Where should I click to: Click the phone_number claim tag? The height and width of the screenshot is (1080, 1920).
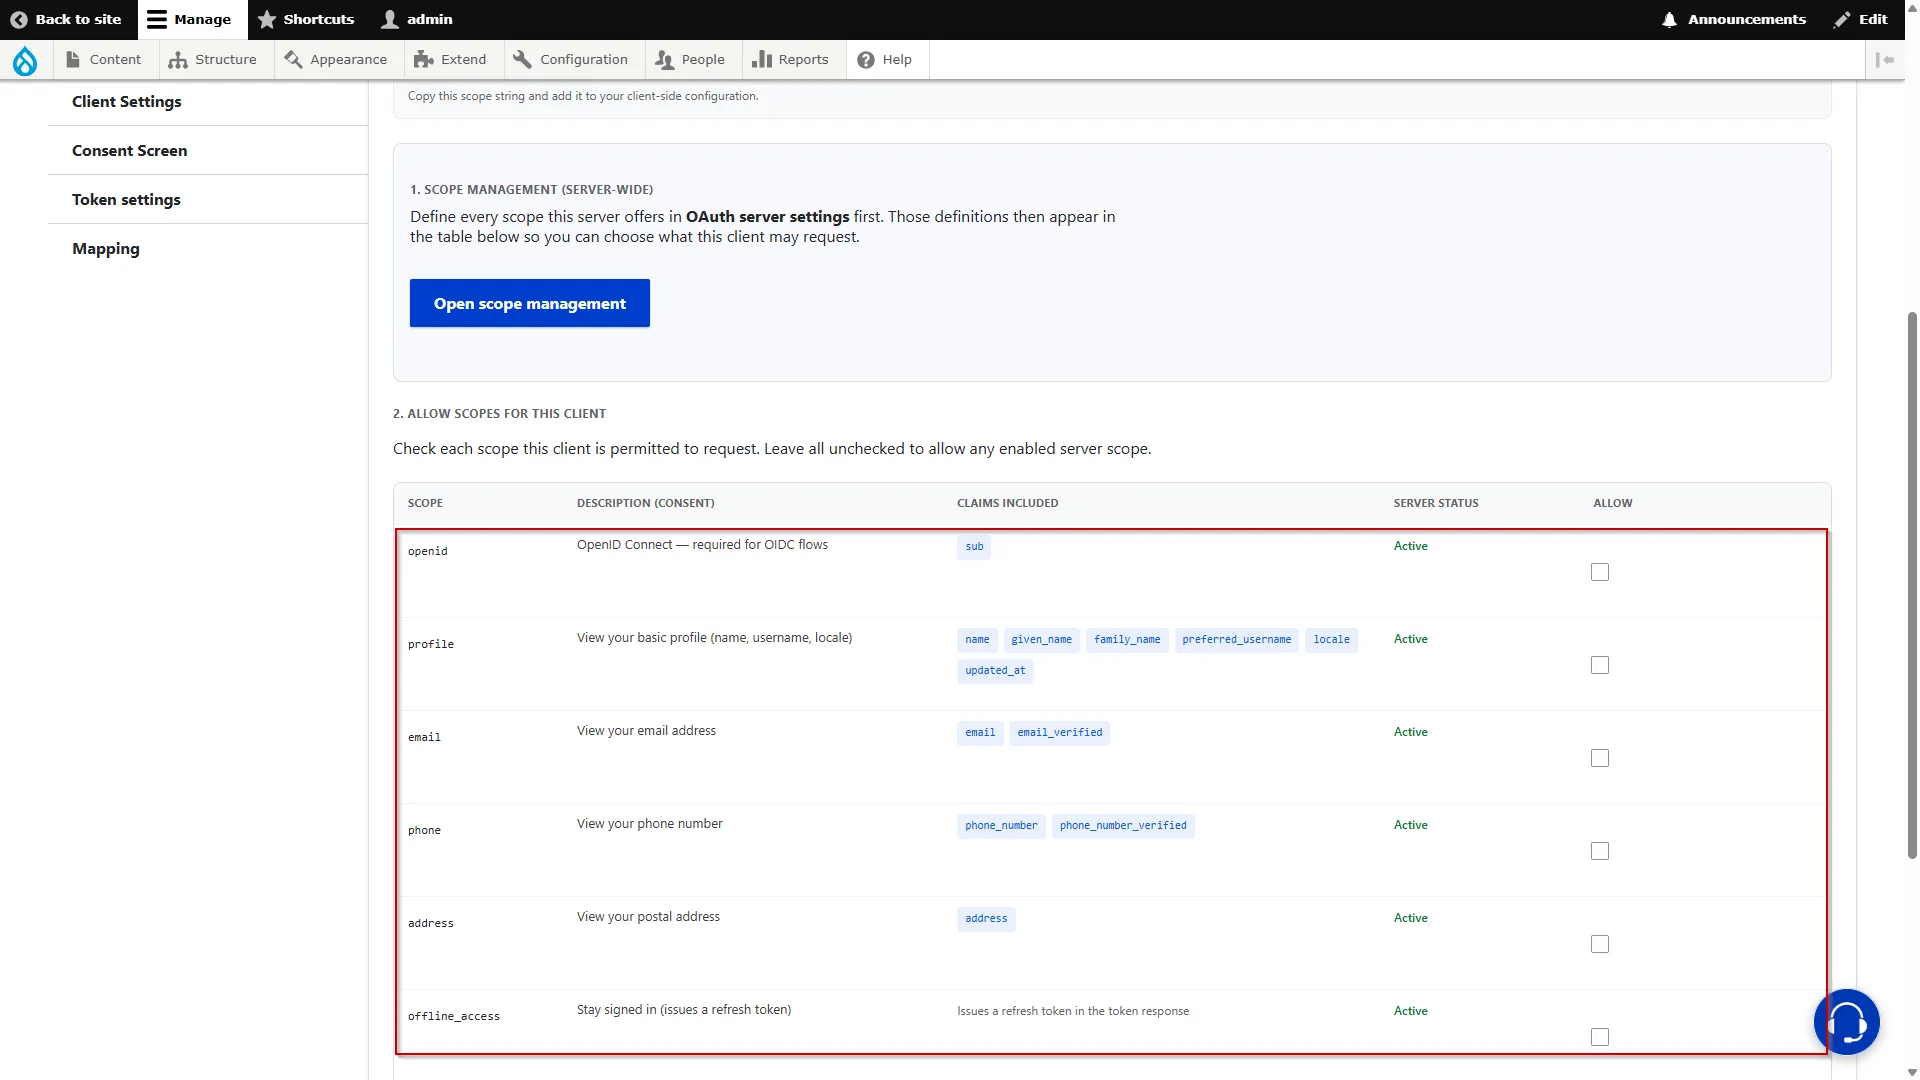click(x=1001, y=826)
